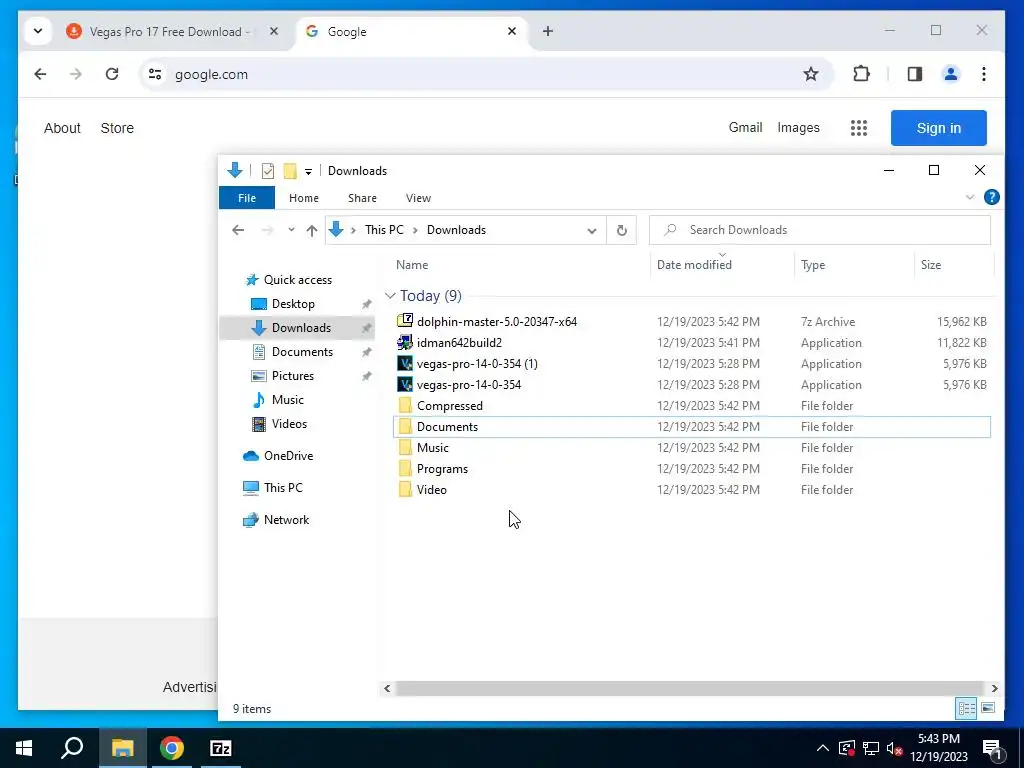Open the Home ribbon tab
This screenshot has height=768, width=1024.
(304, 198)
